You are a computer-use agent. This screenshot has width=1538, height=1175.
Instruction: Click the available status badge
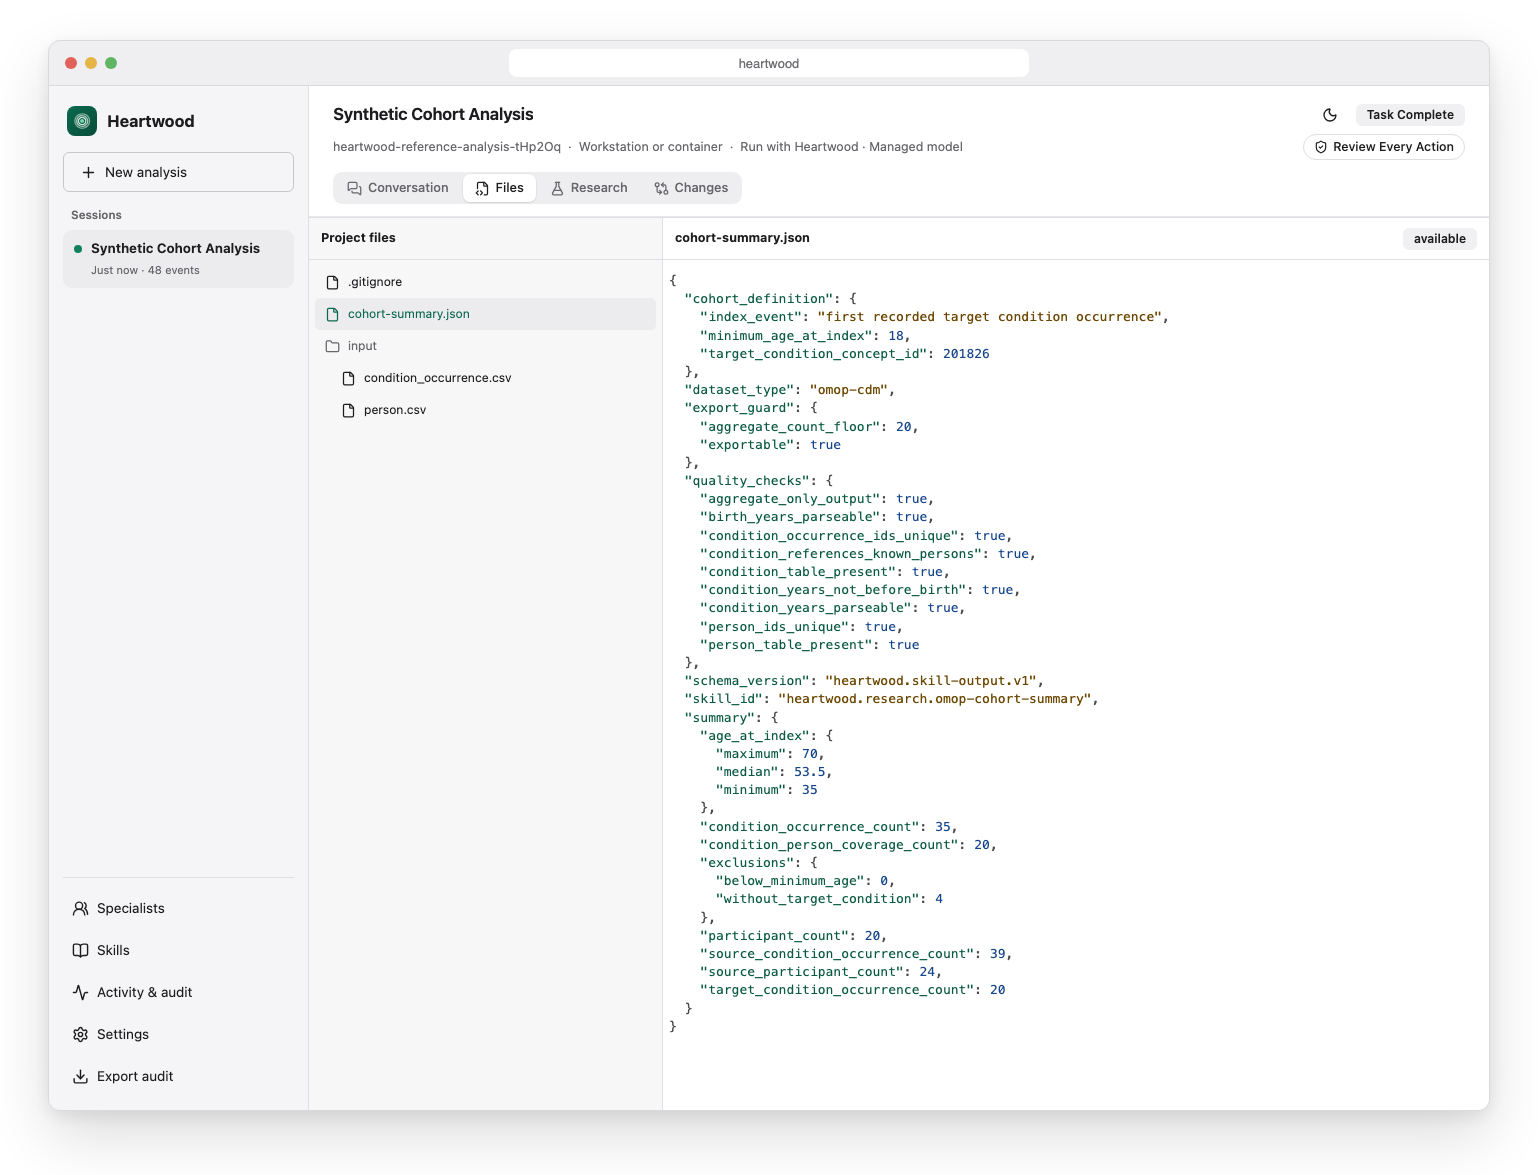coord(1440,239)
